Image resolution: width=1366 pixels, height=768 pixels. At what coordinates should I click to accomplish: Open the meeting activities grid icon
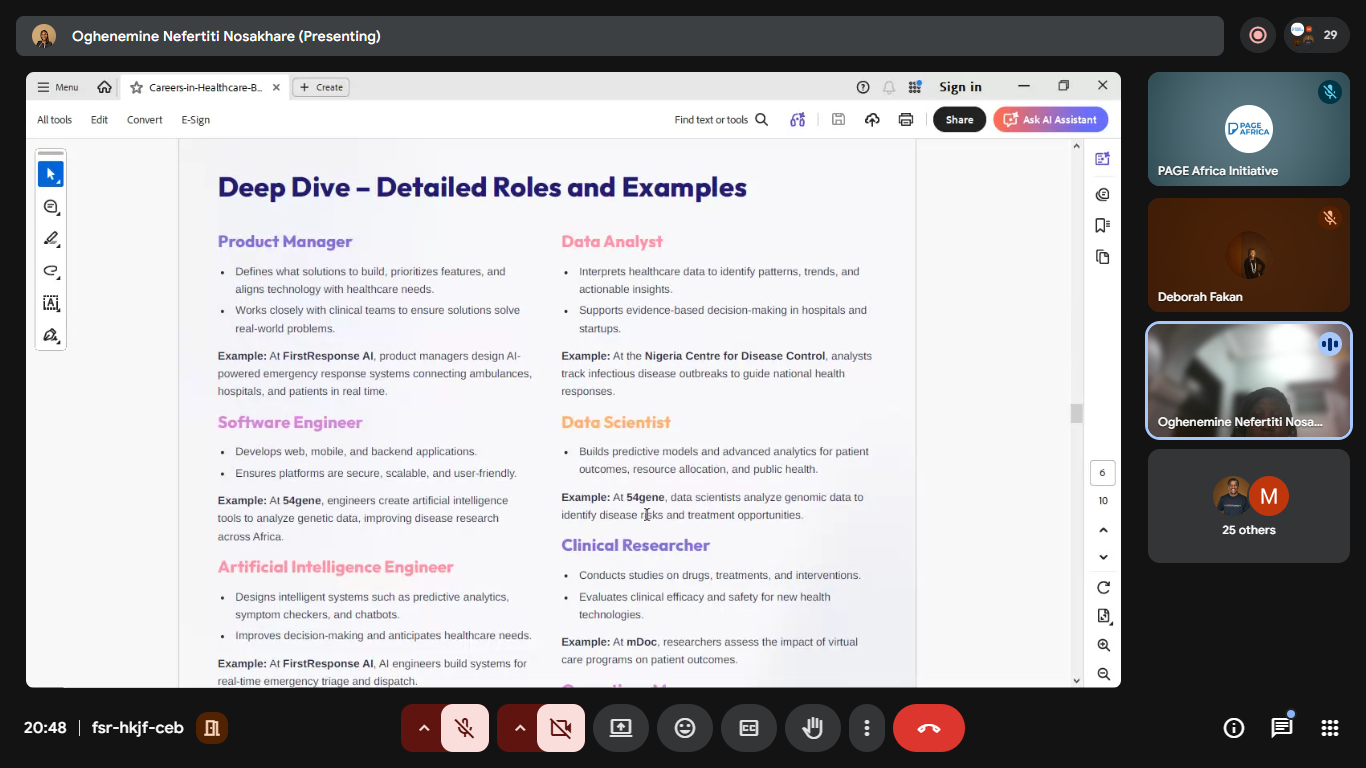tap(1330, 728)
